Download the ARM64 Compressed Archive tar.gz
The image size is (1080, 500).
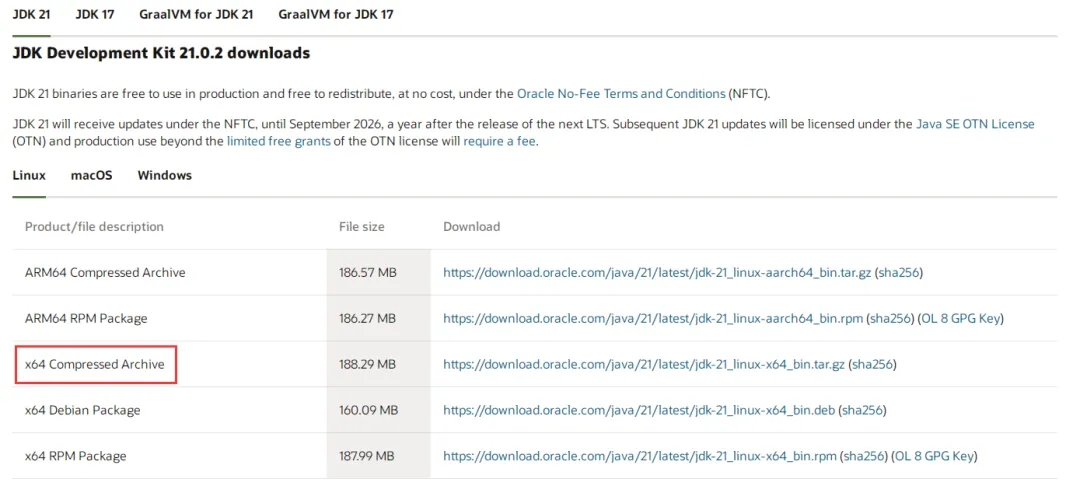657,272
